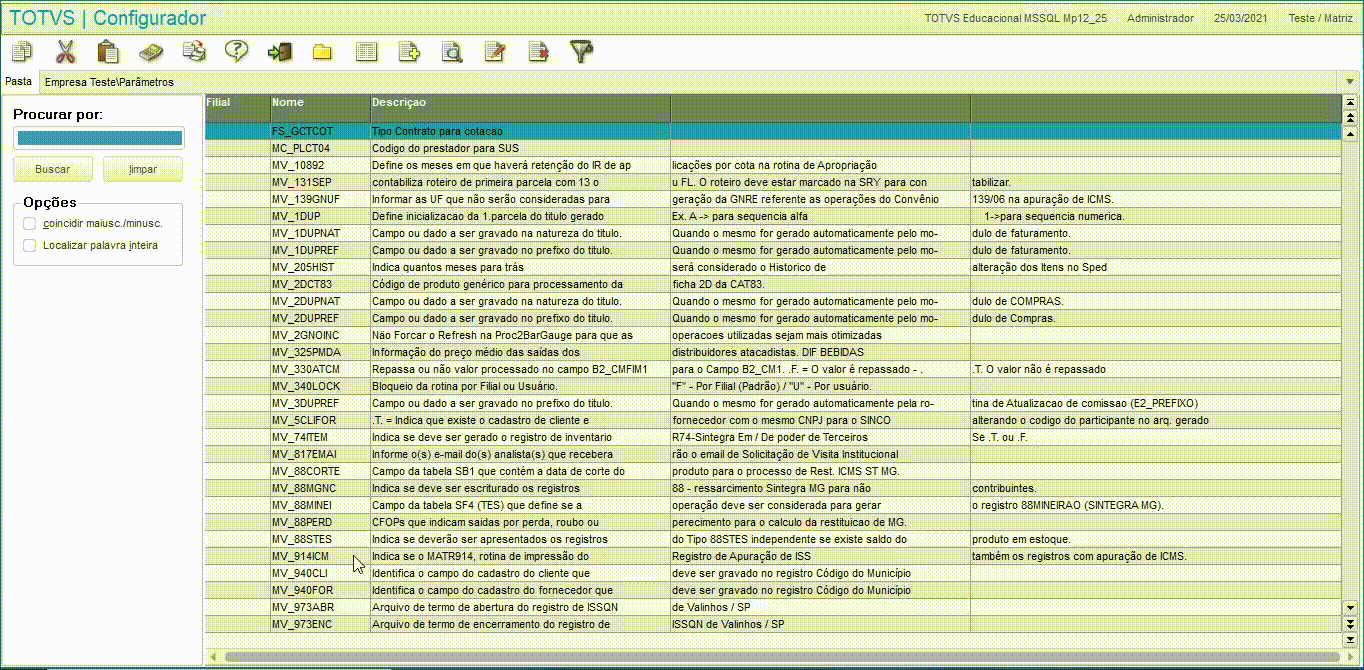Open the tab bar dropdown arrow

[1350, 81]
